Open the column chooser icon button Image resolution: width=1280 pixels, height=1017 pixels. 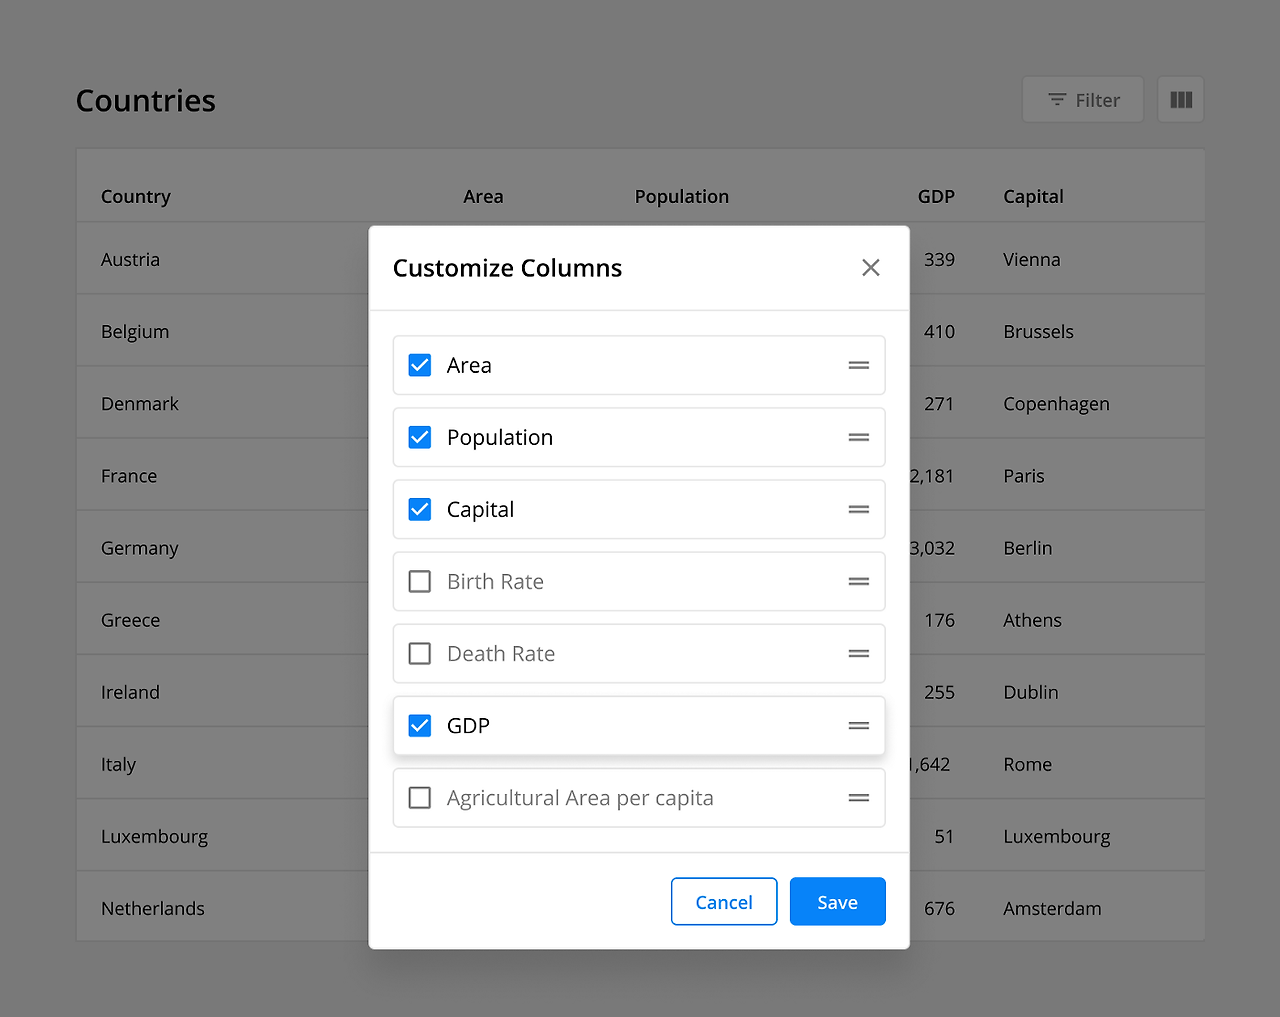[x=1180, y=100]
